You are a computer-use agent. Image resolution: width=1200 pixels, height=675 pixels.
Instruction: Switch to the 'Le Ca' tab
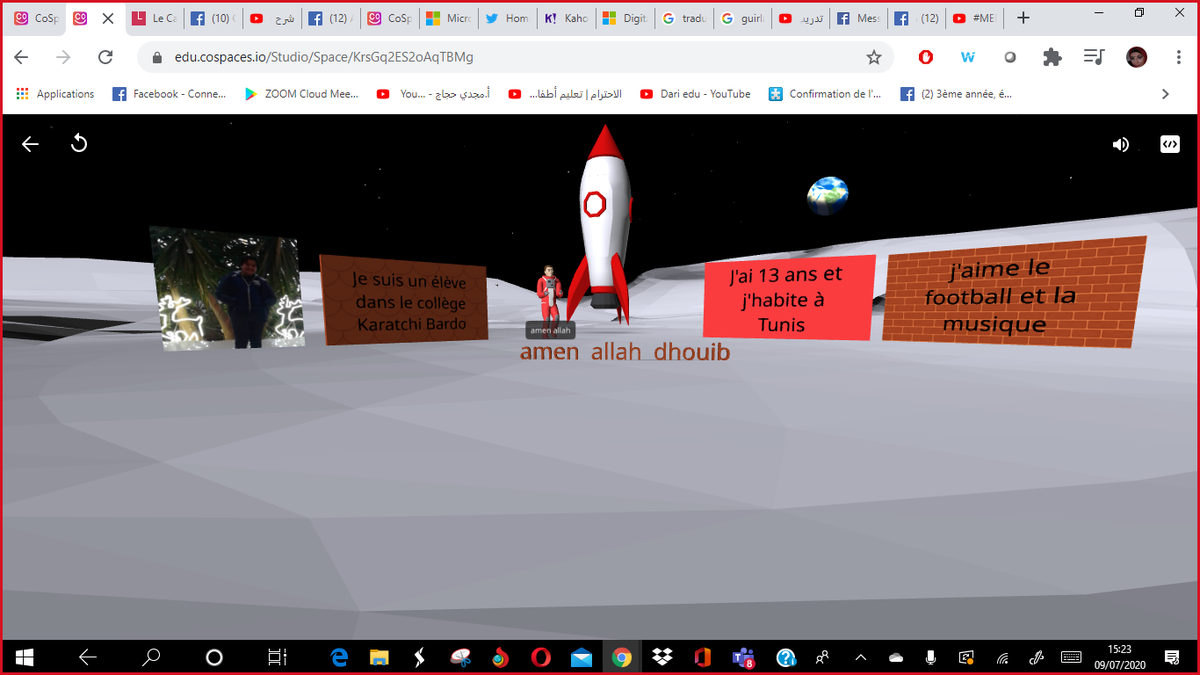pyautogui.click(x=154, y=18)
